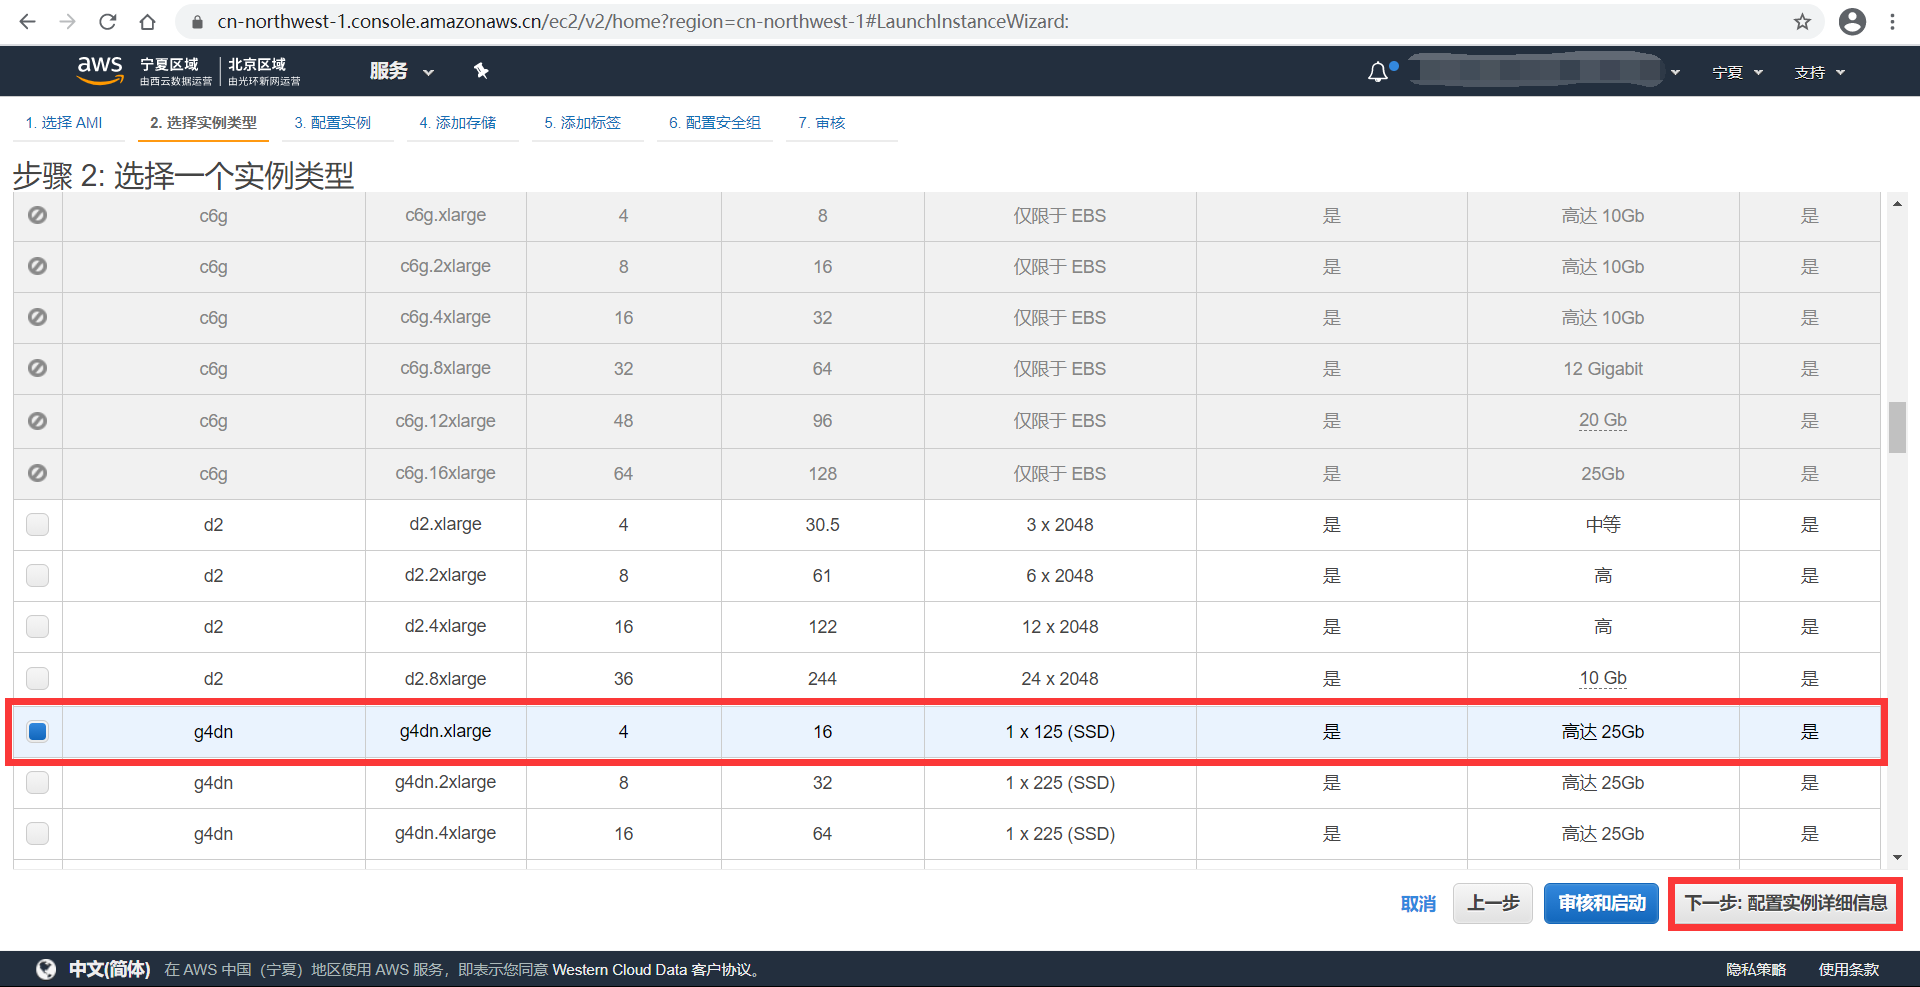Refresh the page with the reload icon
This screenshot has width=1920, height=987.
coord(107,22)
